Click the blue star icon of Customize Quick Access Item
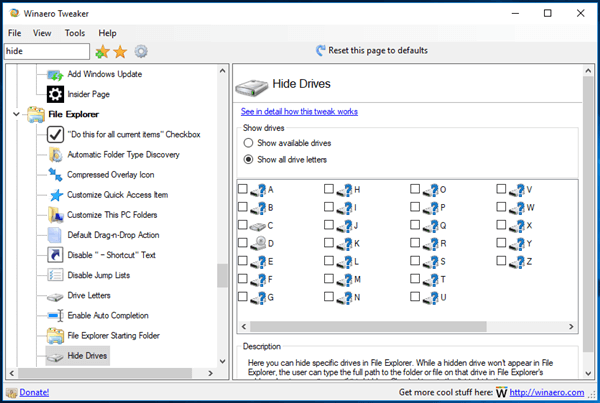 coord(56,195)
